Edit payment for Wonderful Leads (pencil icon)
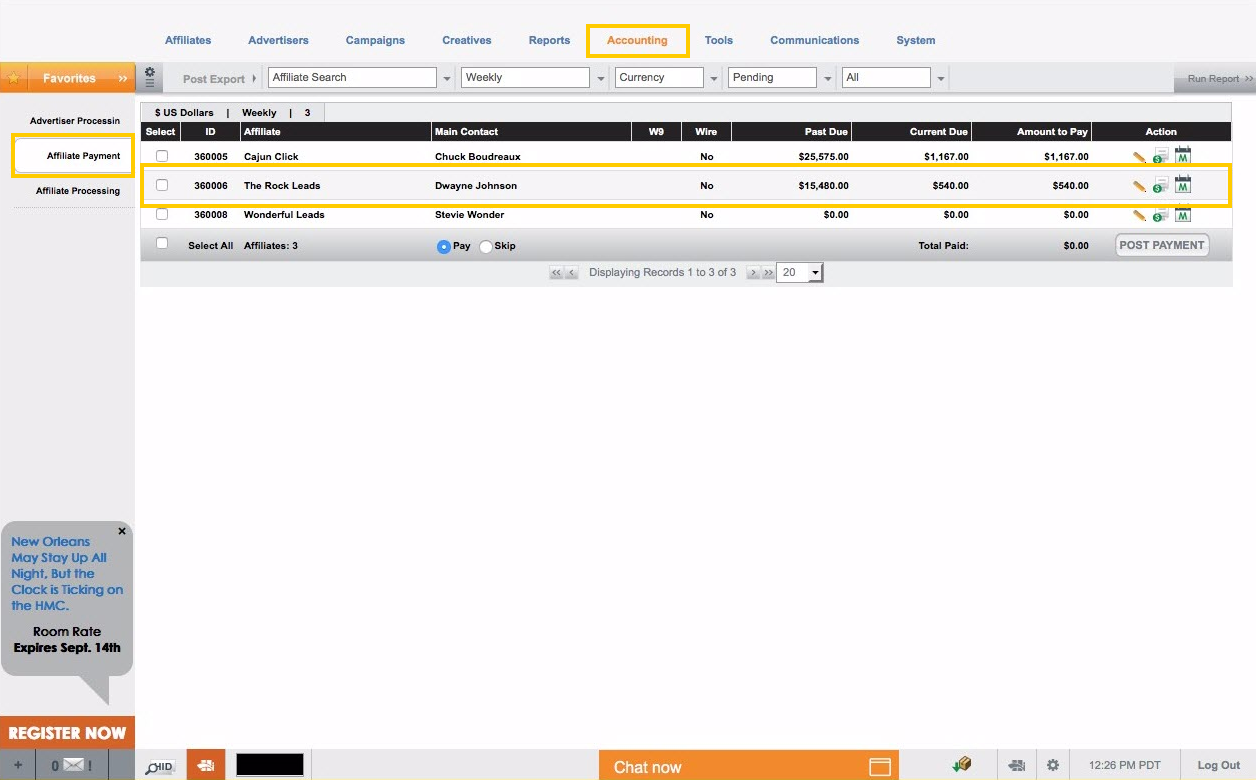Screen dimensions: 1256x780 pyautogui.click(x=1139, y=215)
